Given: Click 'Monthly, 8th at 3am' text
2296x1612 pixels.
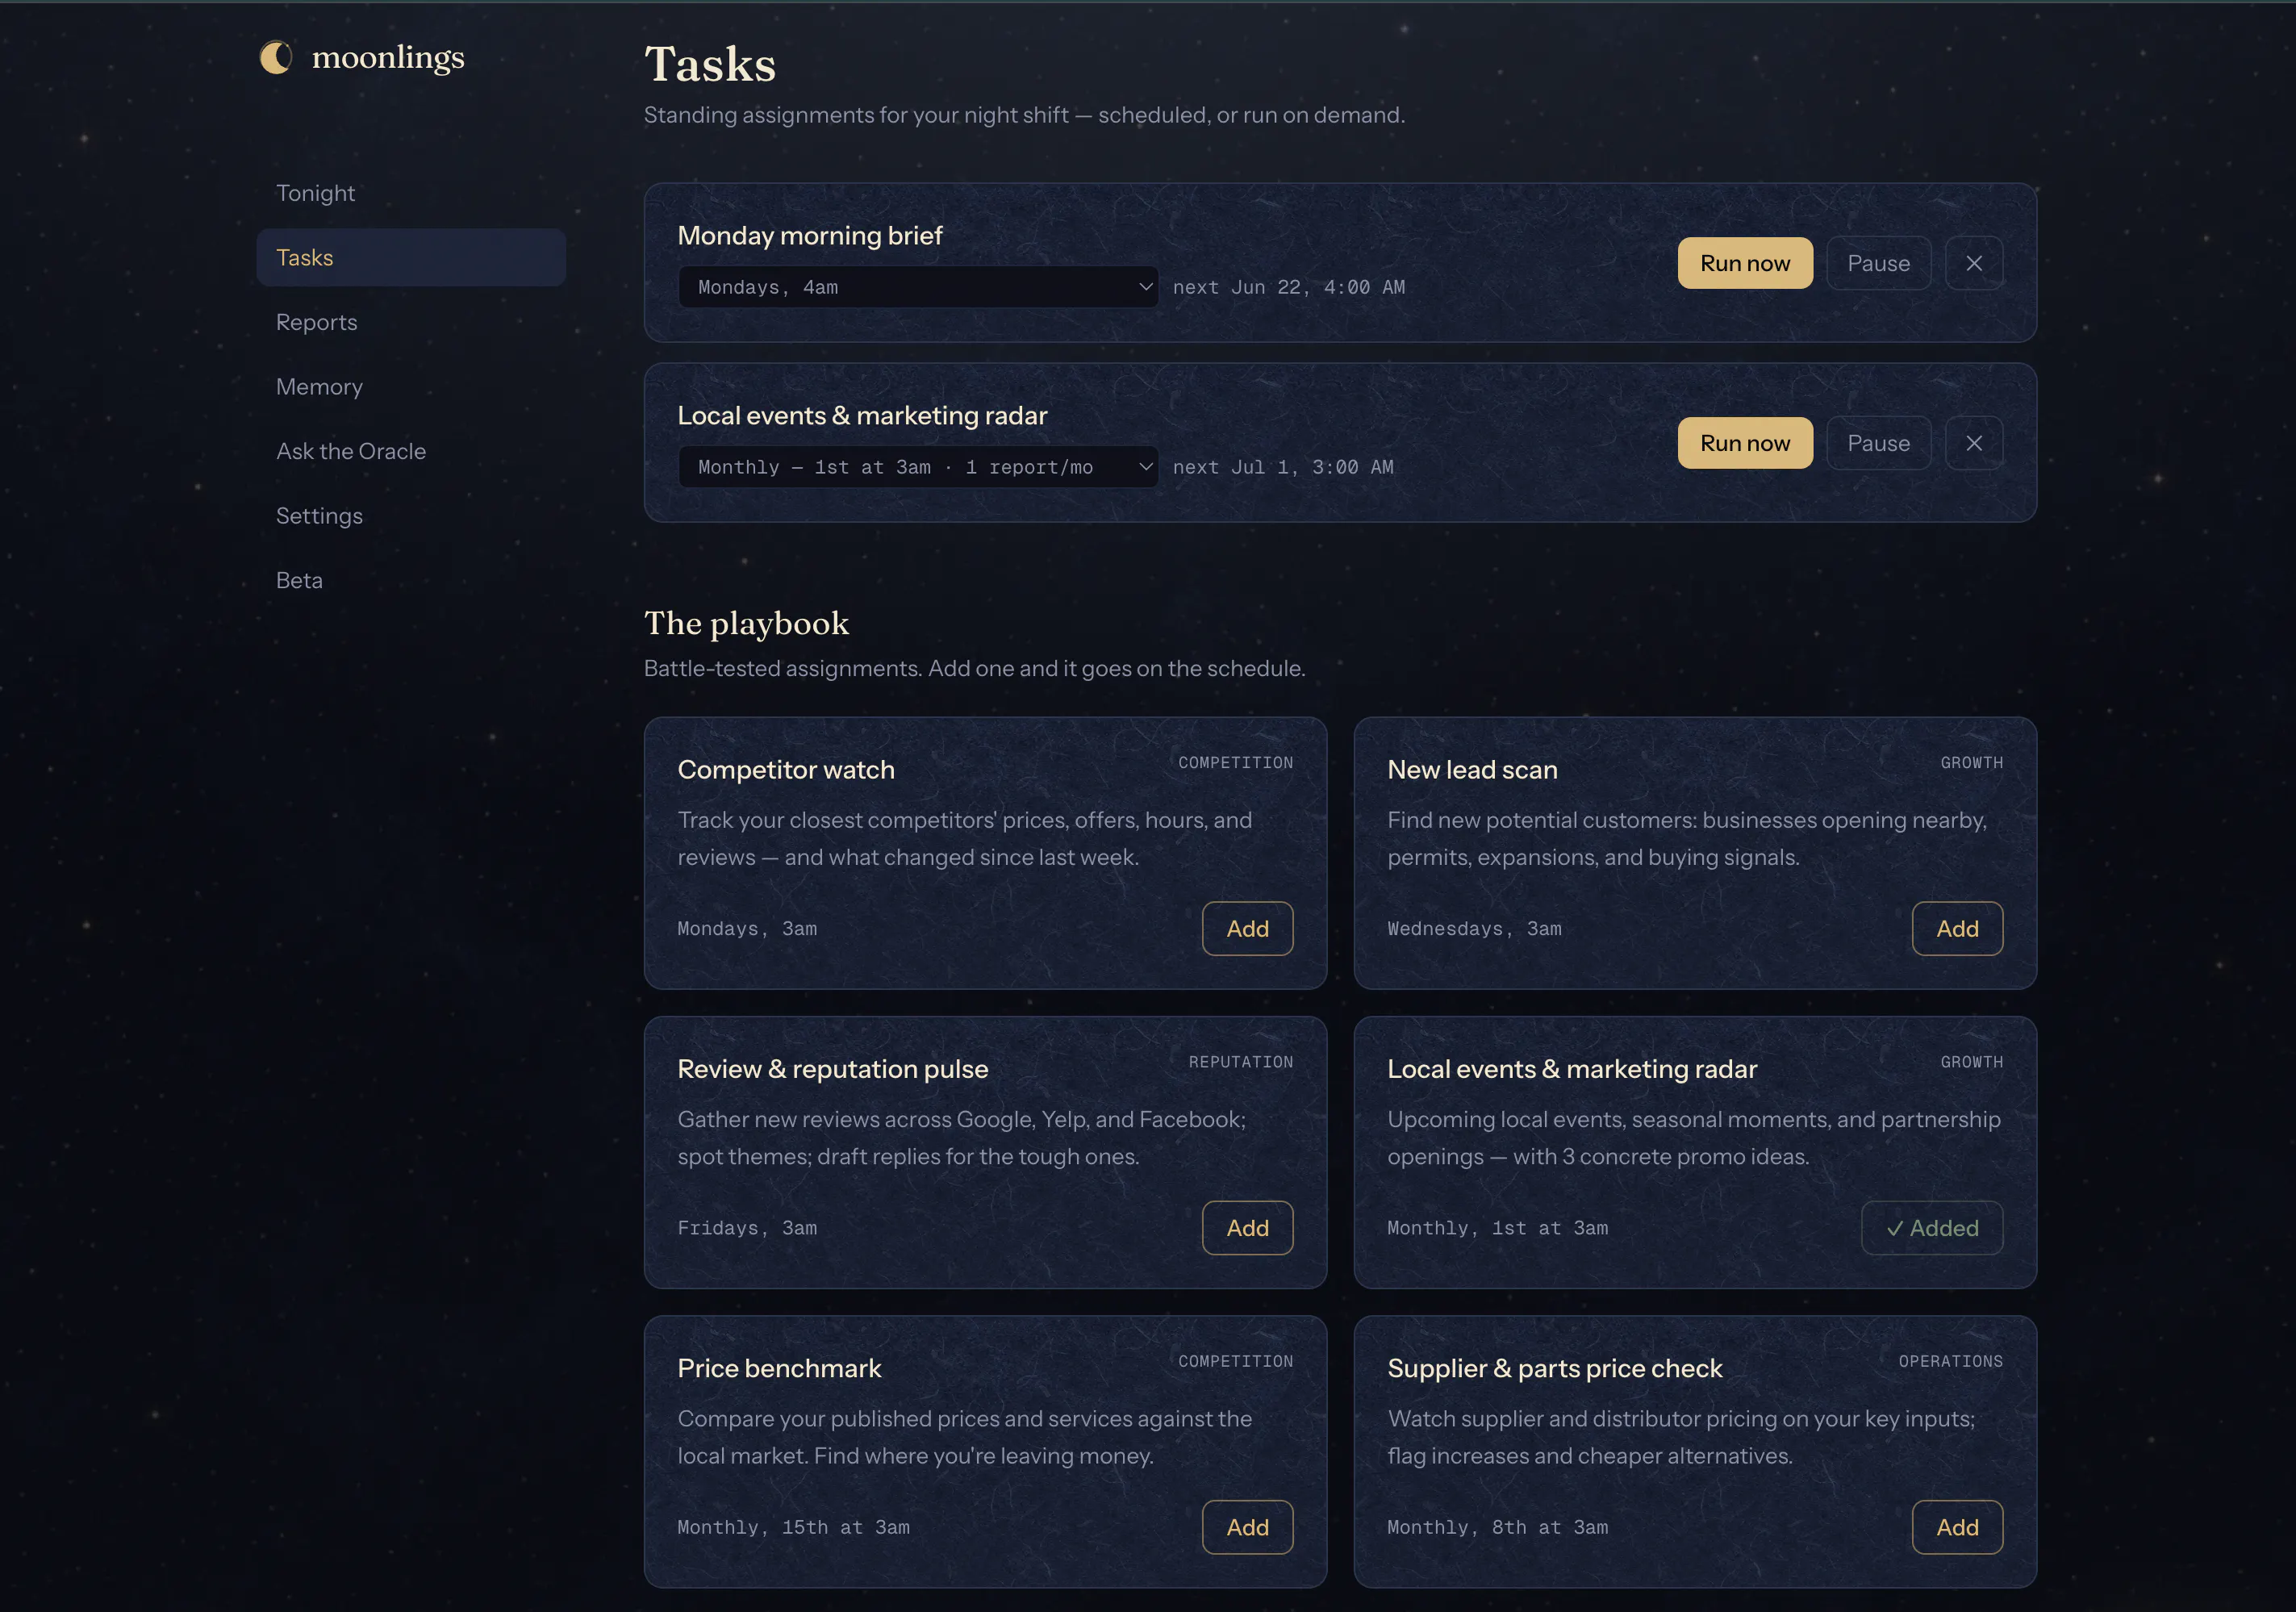Looking at the screenshot, I should [x=1497, y=1527].
